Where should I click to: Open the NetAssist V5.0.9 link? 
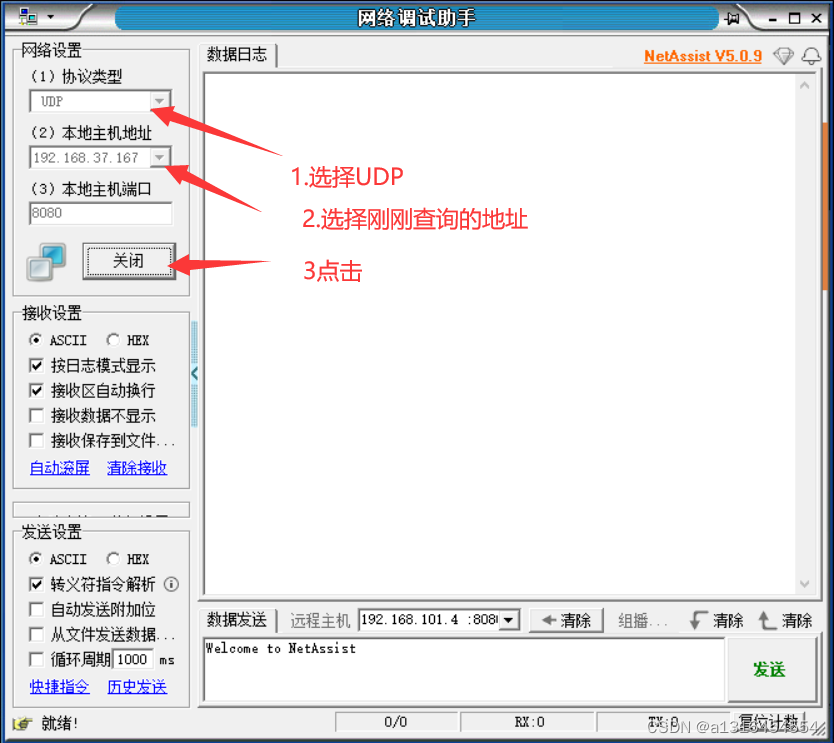[x=703, y=56]
